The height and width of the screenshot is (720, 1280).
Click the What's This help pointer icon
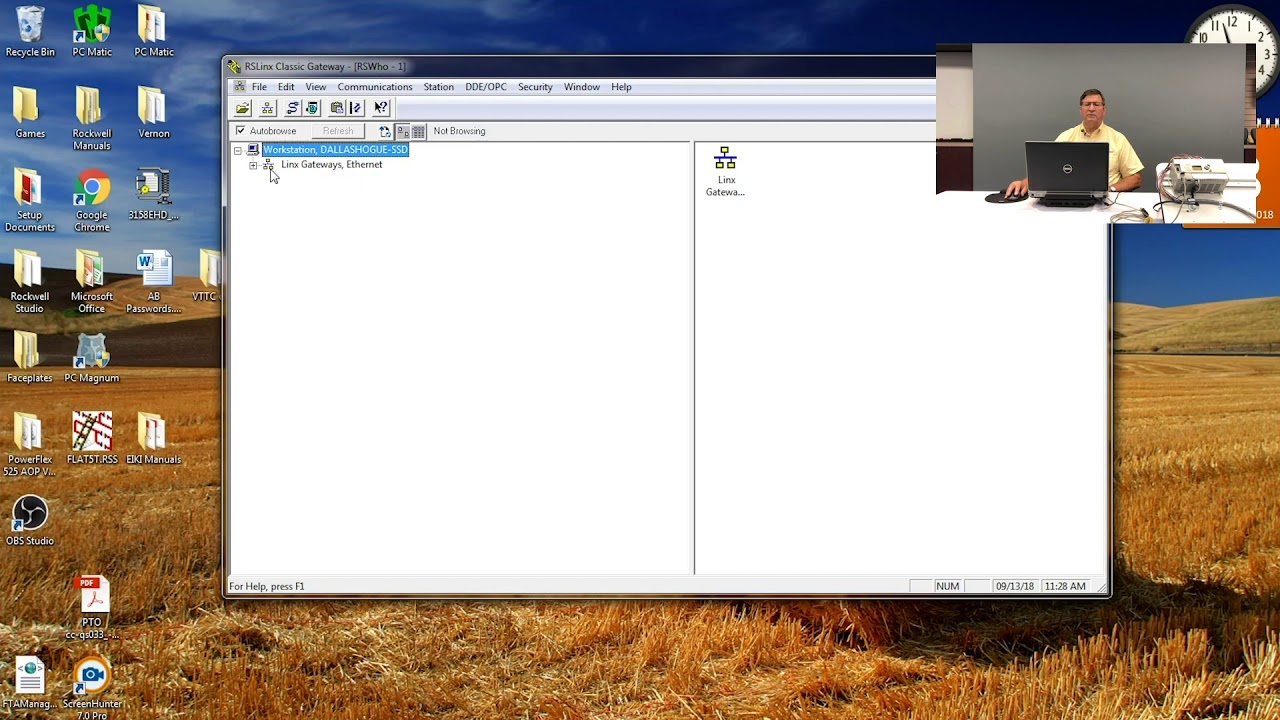[x=381, y=108]
